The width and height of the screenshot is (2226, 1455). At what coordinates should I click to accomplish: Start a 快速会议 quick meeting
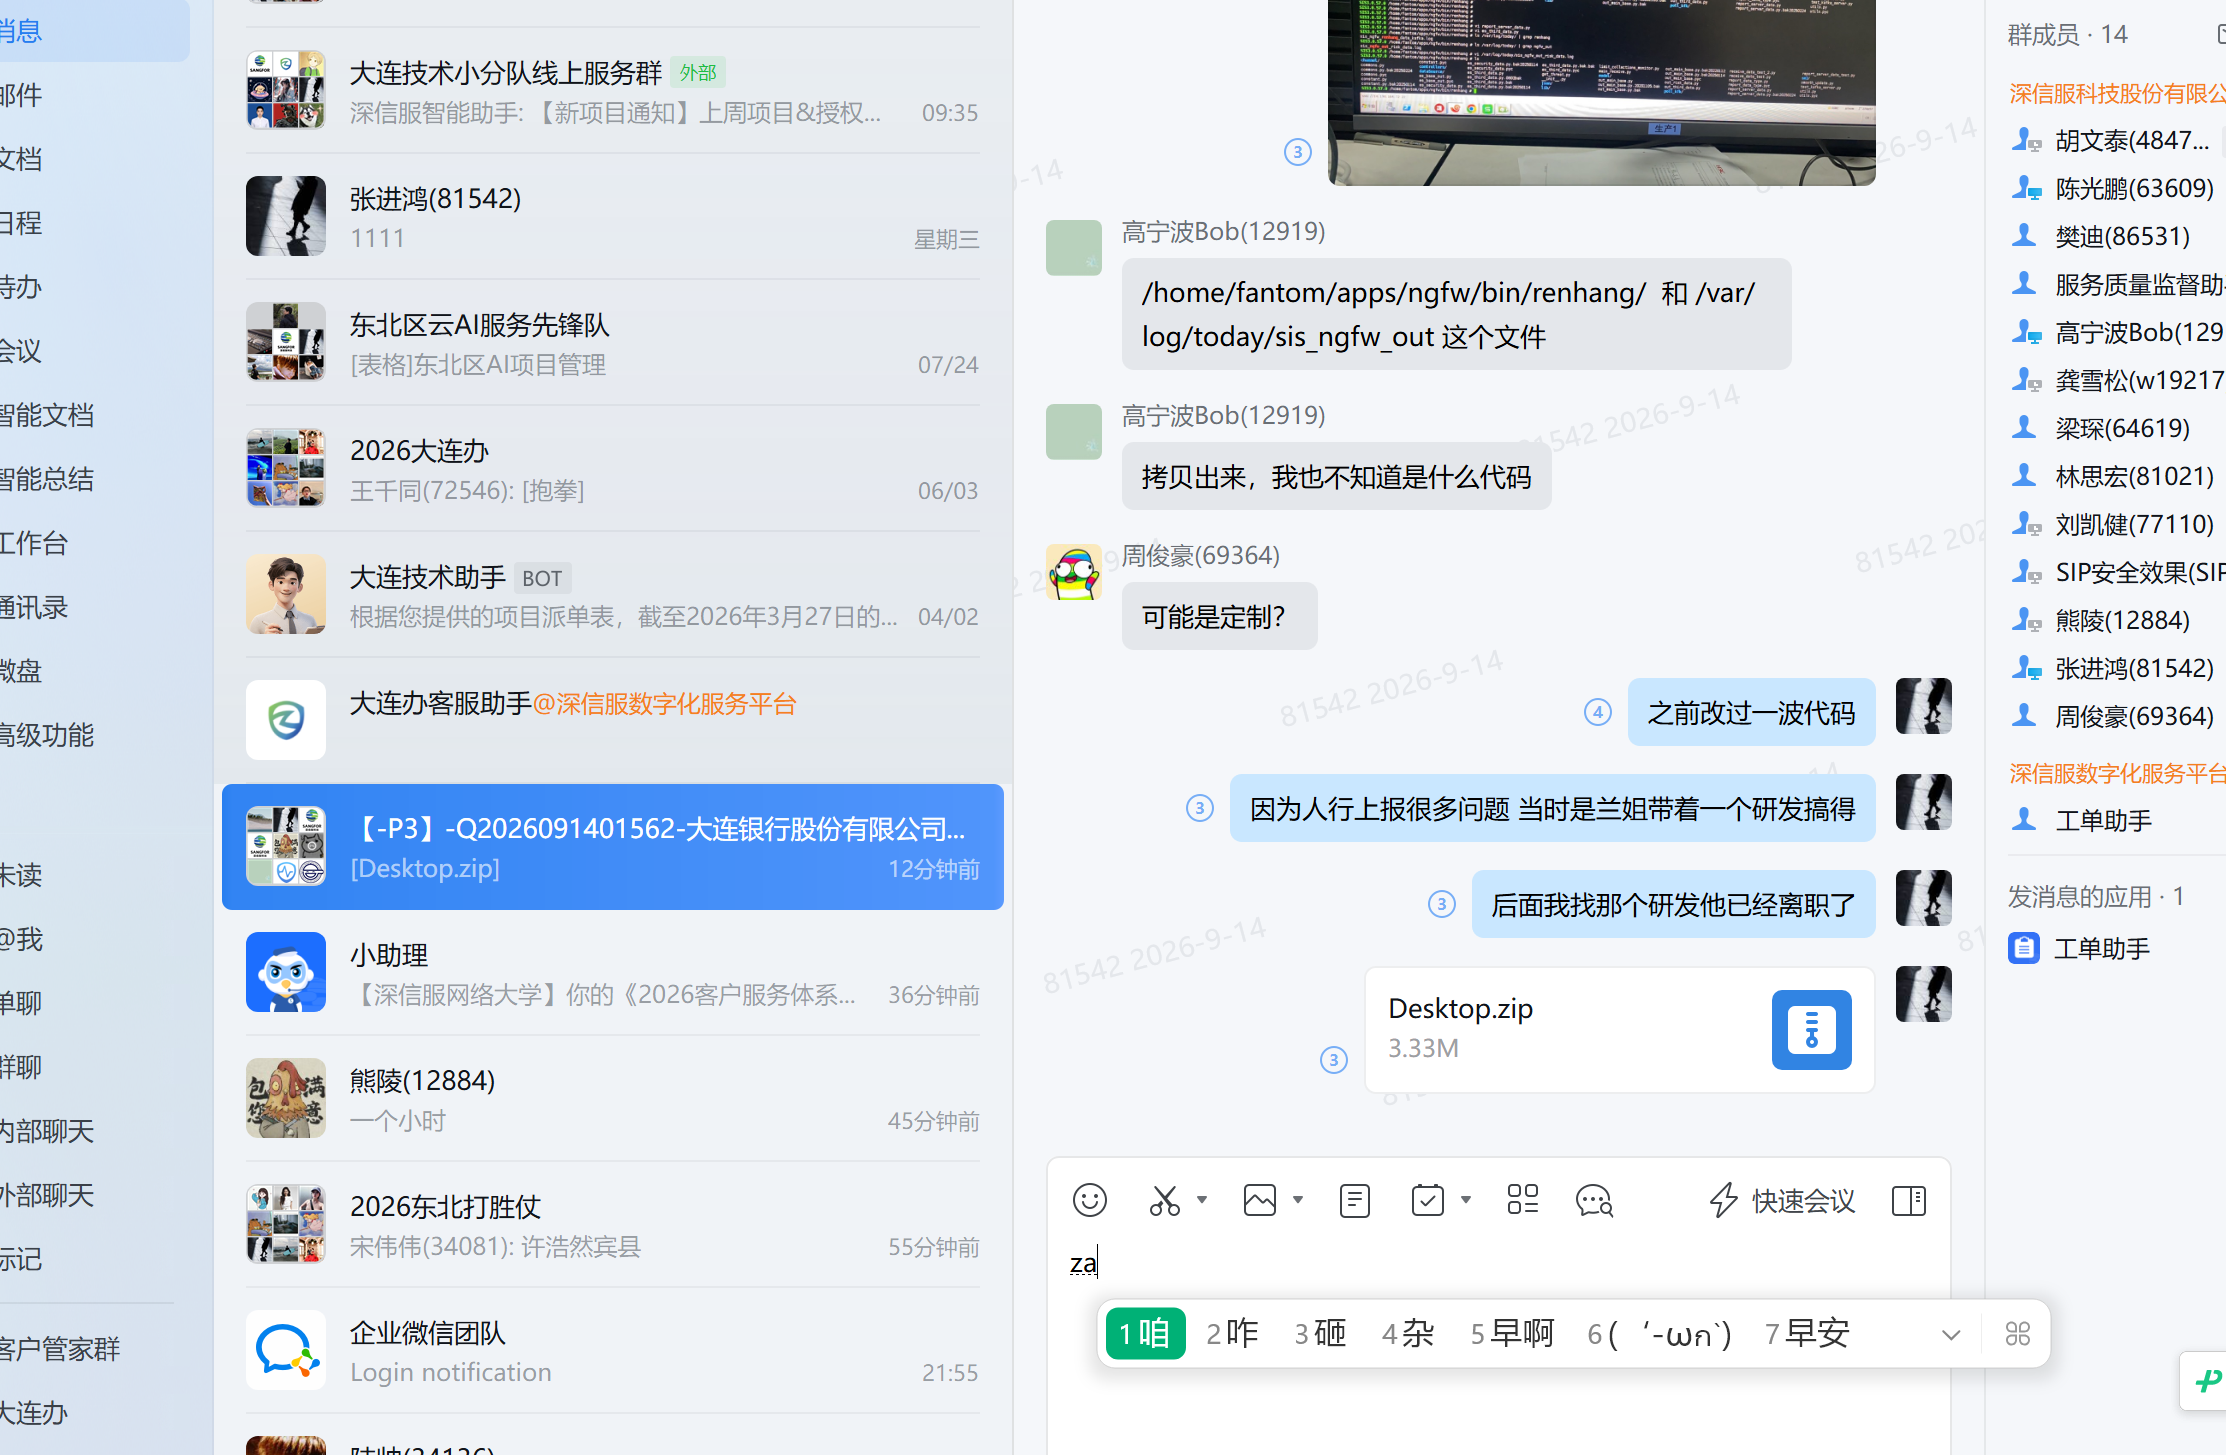(x=1782, y=1200)
